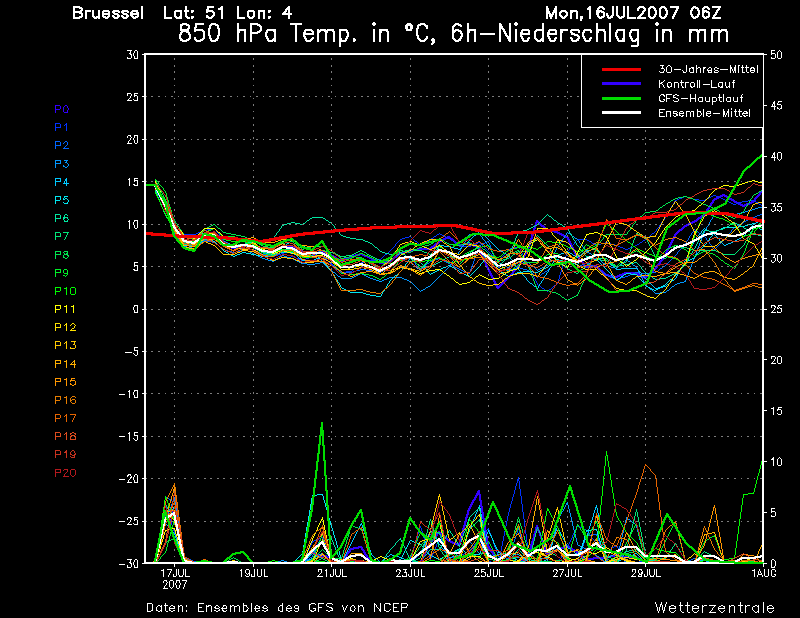Select the P11 legend entry
The width and height of the screenshot is (800, 618).
65,309
